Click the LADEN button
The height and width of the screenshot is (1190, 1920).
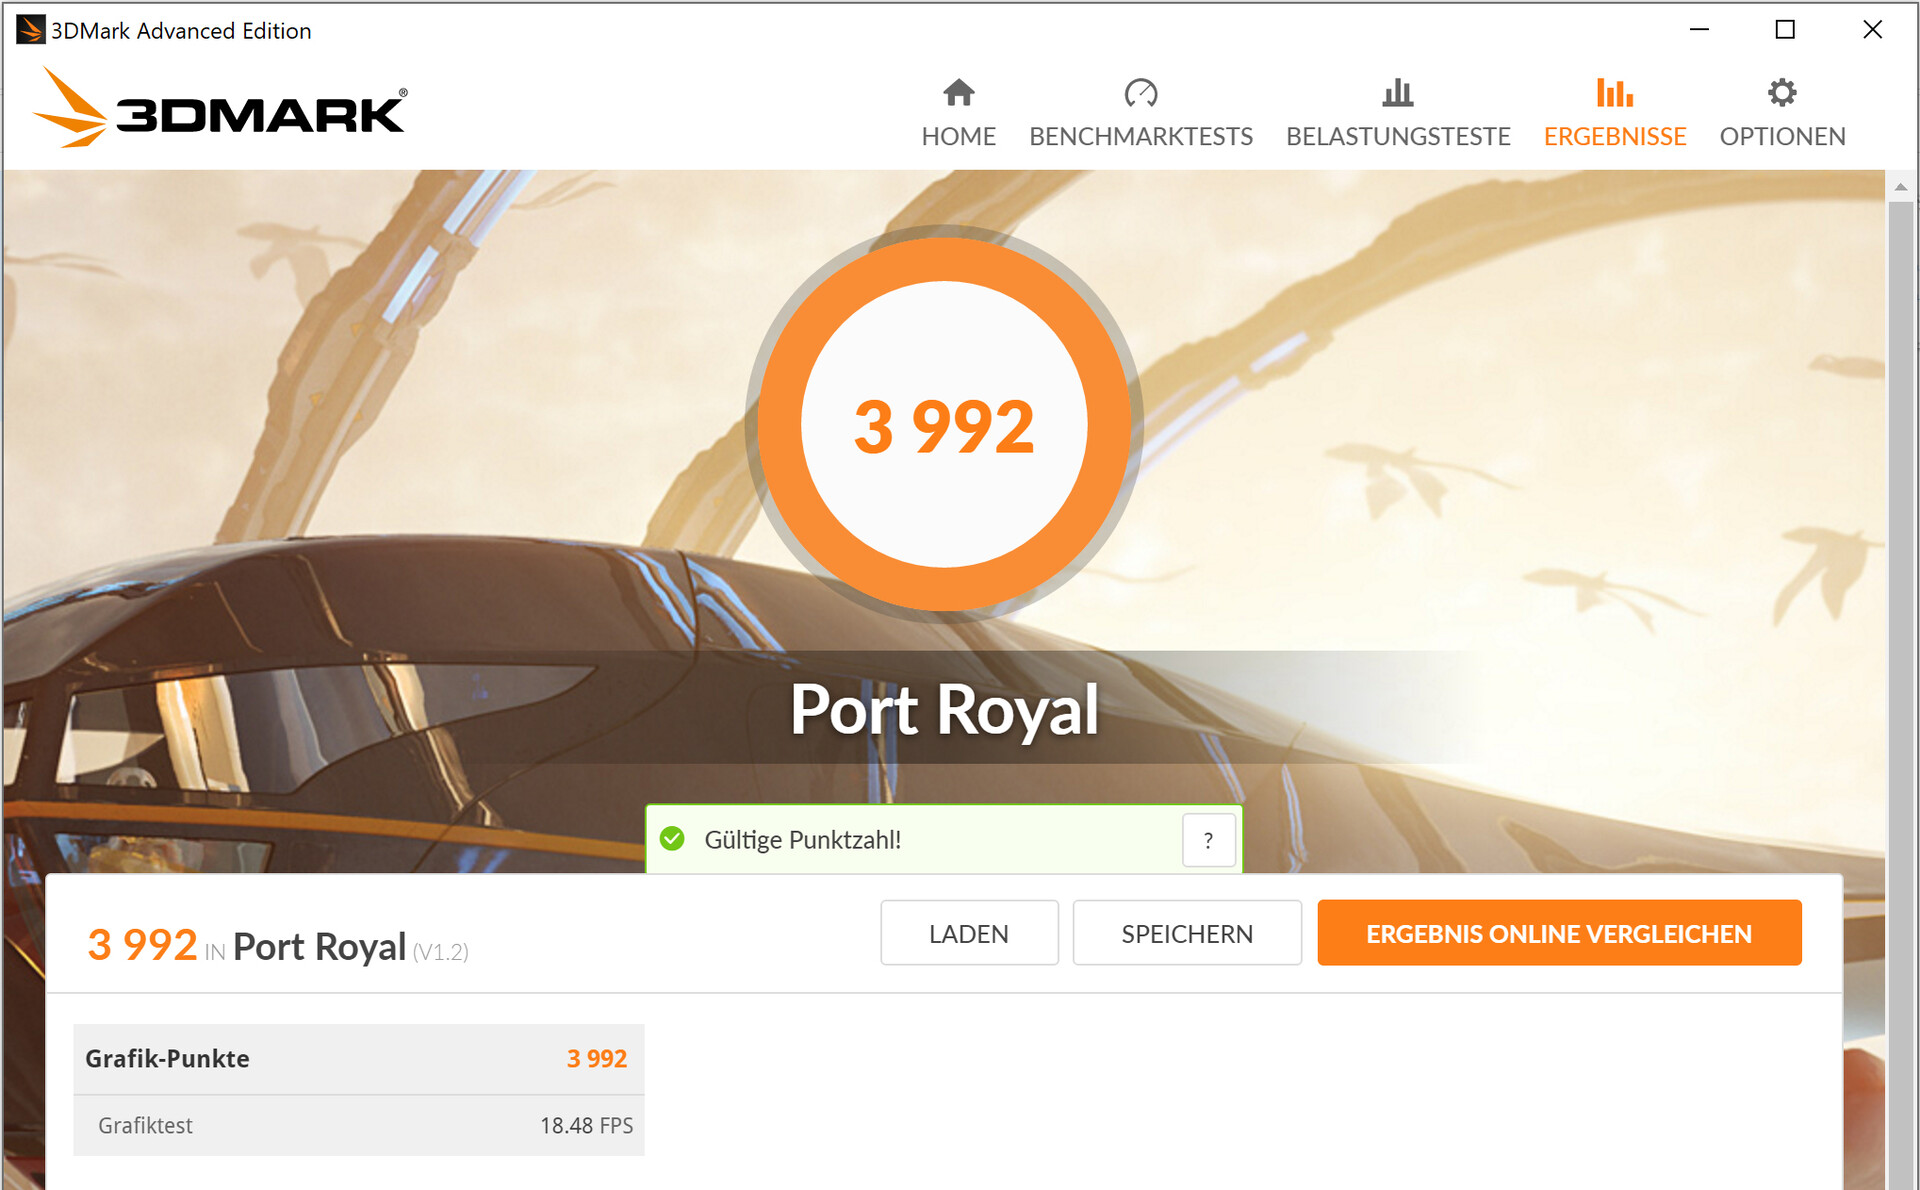pyautogui.click(x=969, y=933)
